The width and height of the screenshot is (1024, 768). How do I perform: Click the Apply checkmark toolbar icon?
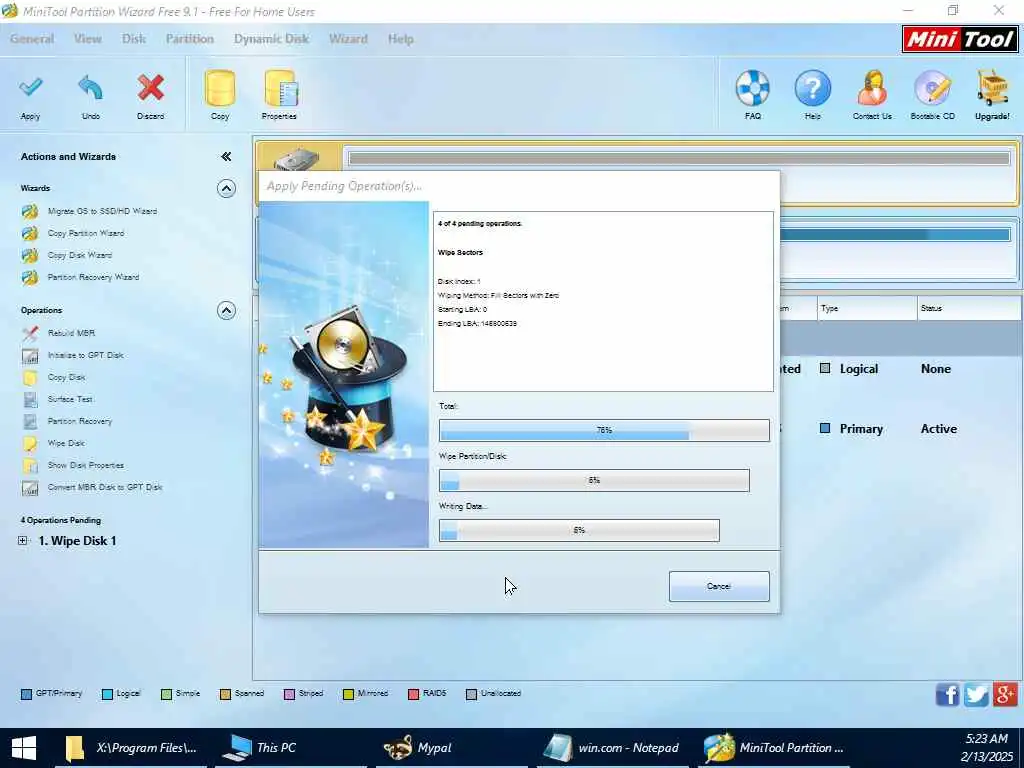coord(30,88)
